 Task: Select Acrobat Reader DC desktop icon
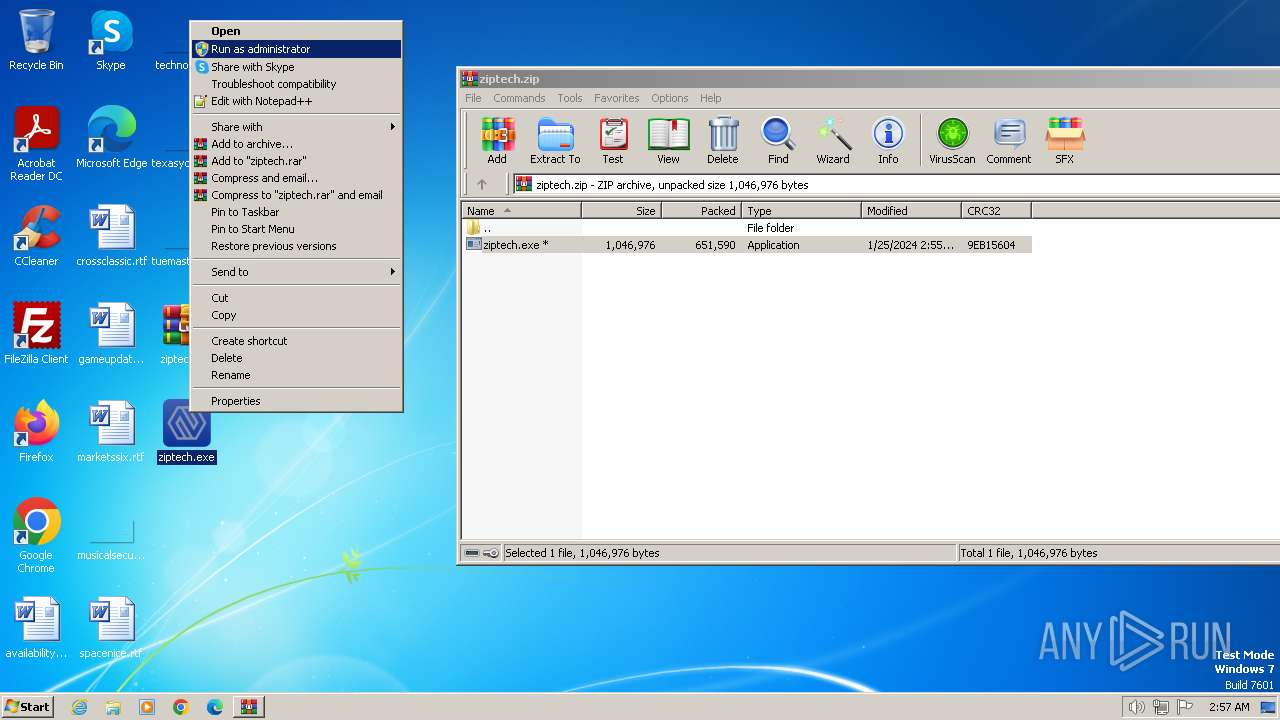(x=36, y=144)
